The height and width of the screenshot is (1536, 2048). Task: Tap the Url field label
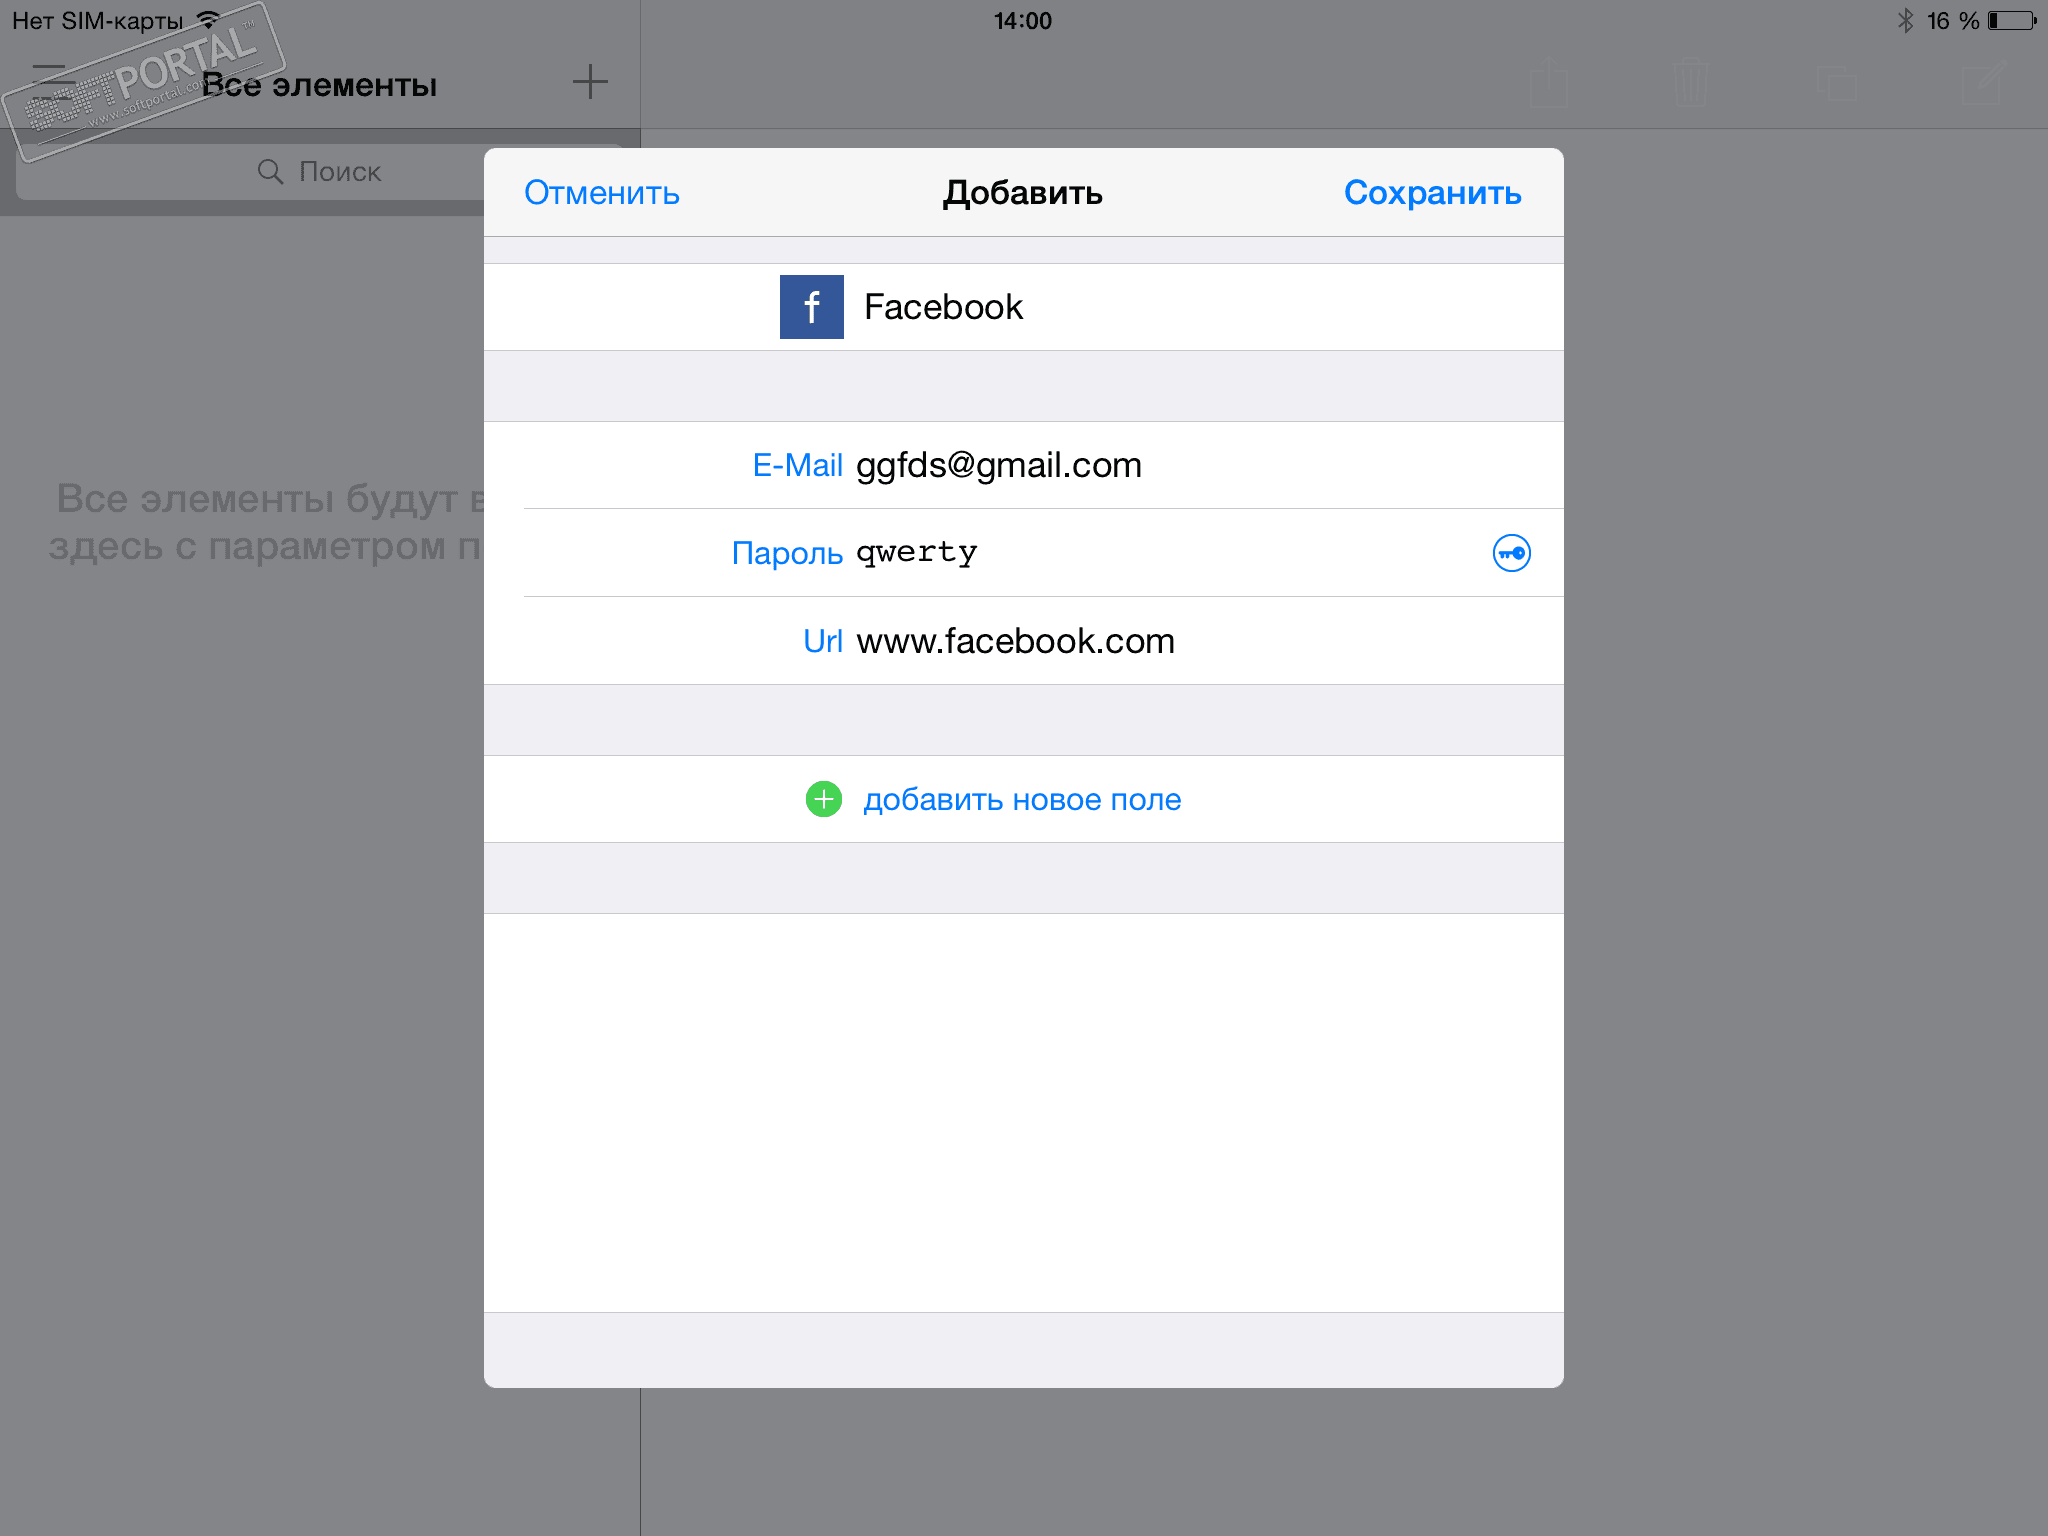click(x=823, y=641)
